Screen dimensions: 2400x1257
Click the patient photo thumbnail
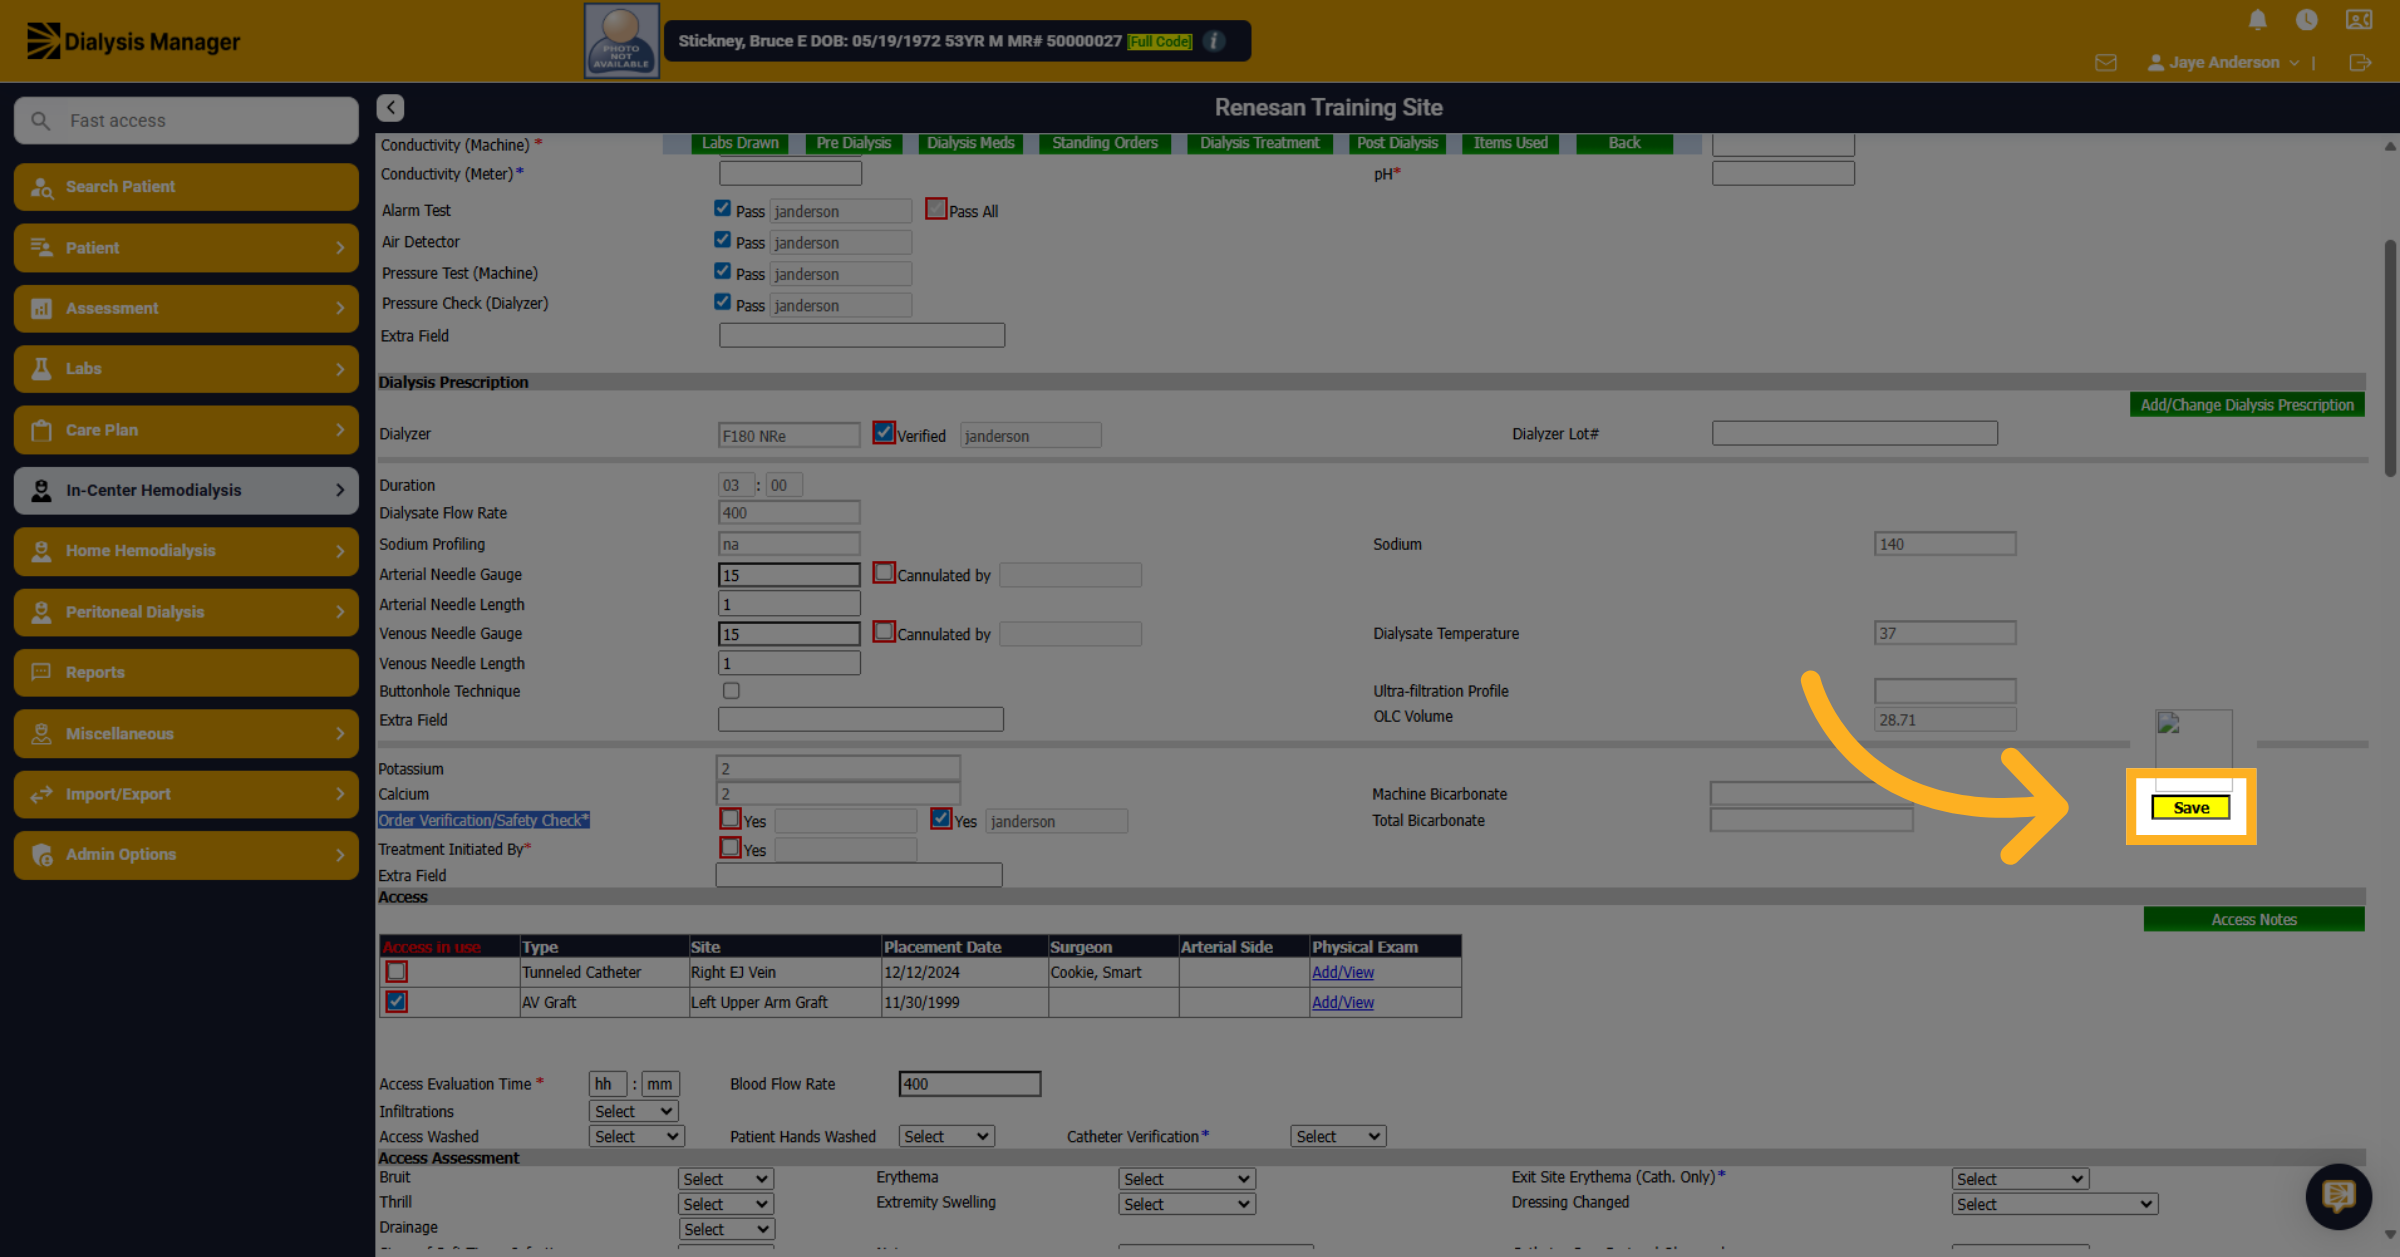point(621,41)
